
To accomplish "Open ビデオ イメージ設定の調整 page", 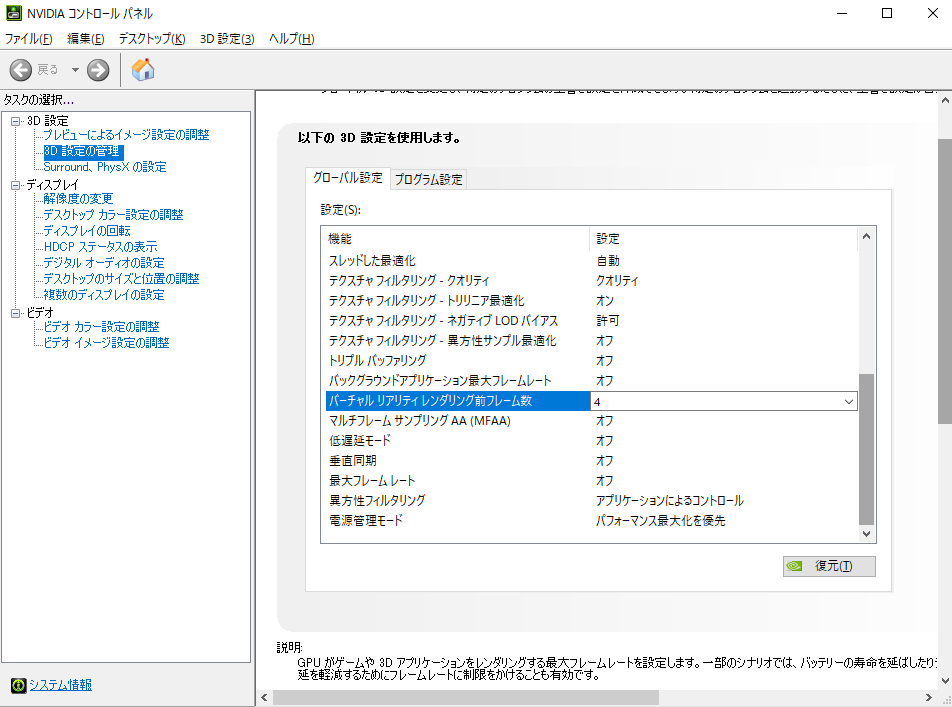I will coord(106,343).
